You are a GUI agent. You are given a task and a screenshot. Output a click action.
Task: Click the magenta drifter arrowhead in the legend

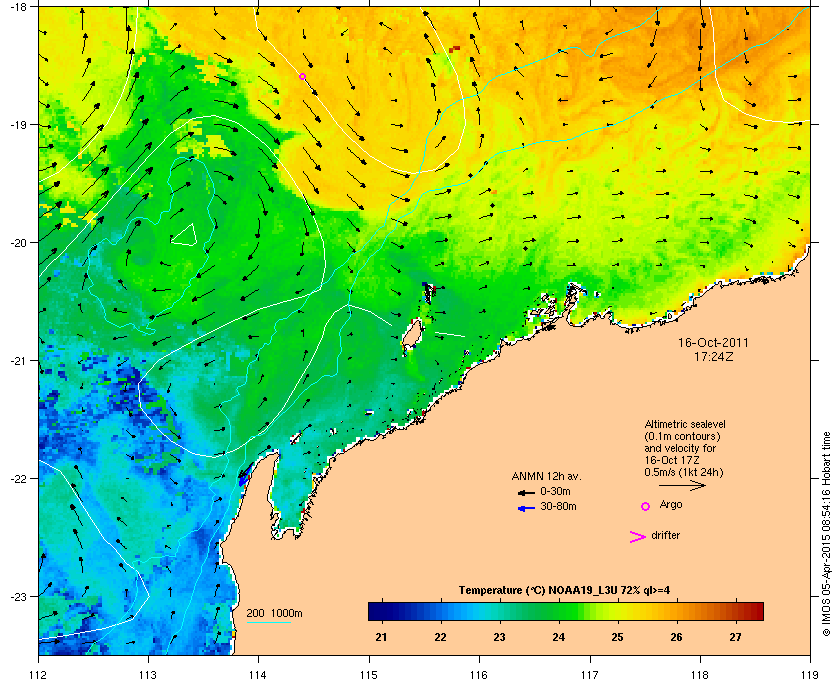tap(638, 537)
